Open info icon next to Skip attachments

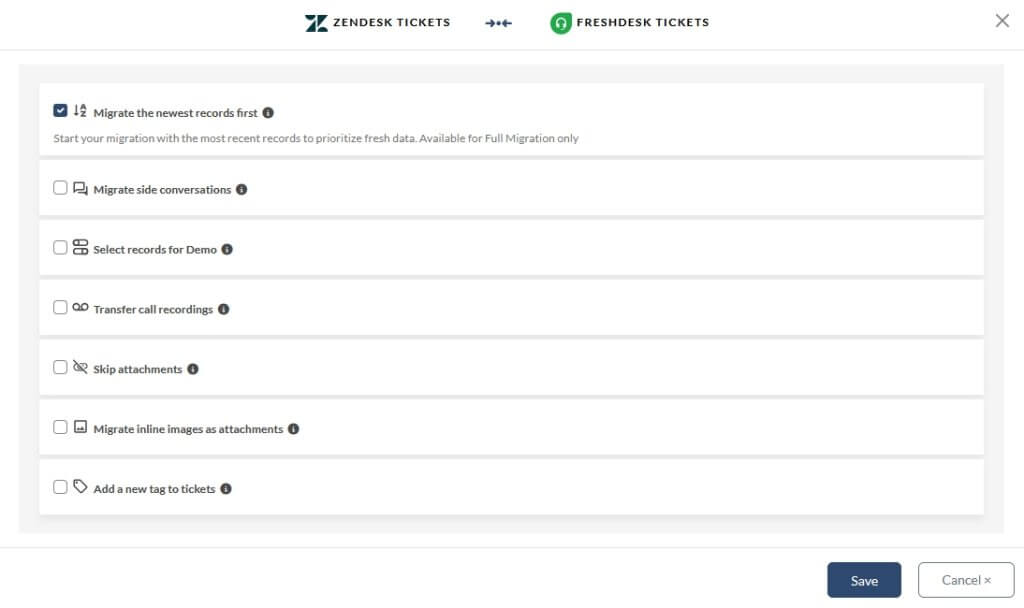[193, 369]
